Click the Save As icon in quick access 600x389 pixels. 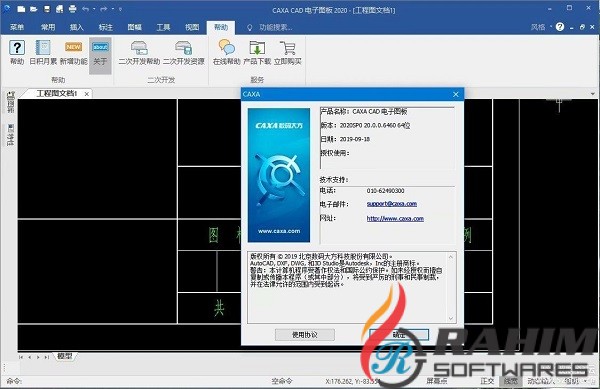pos(59,9)
